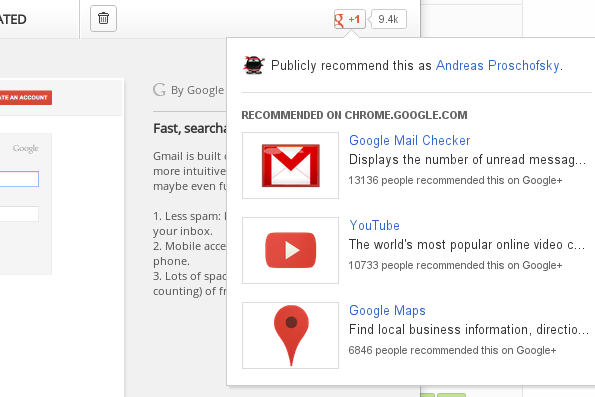The image size is (595, 397).
Task: Click '6846 people recommended this on Google+'
Action: pyautogui.click(x=452, y=350)
